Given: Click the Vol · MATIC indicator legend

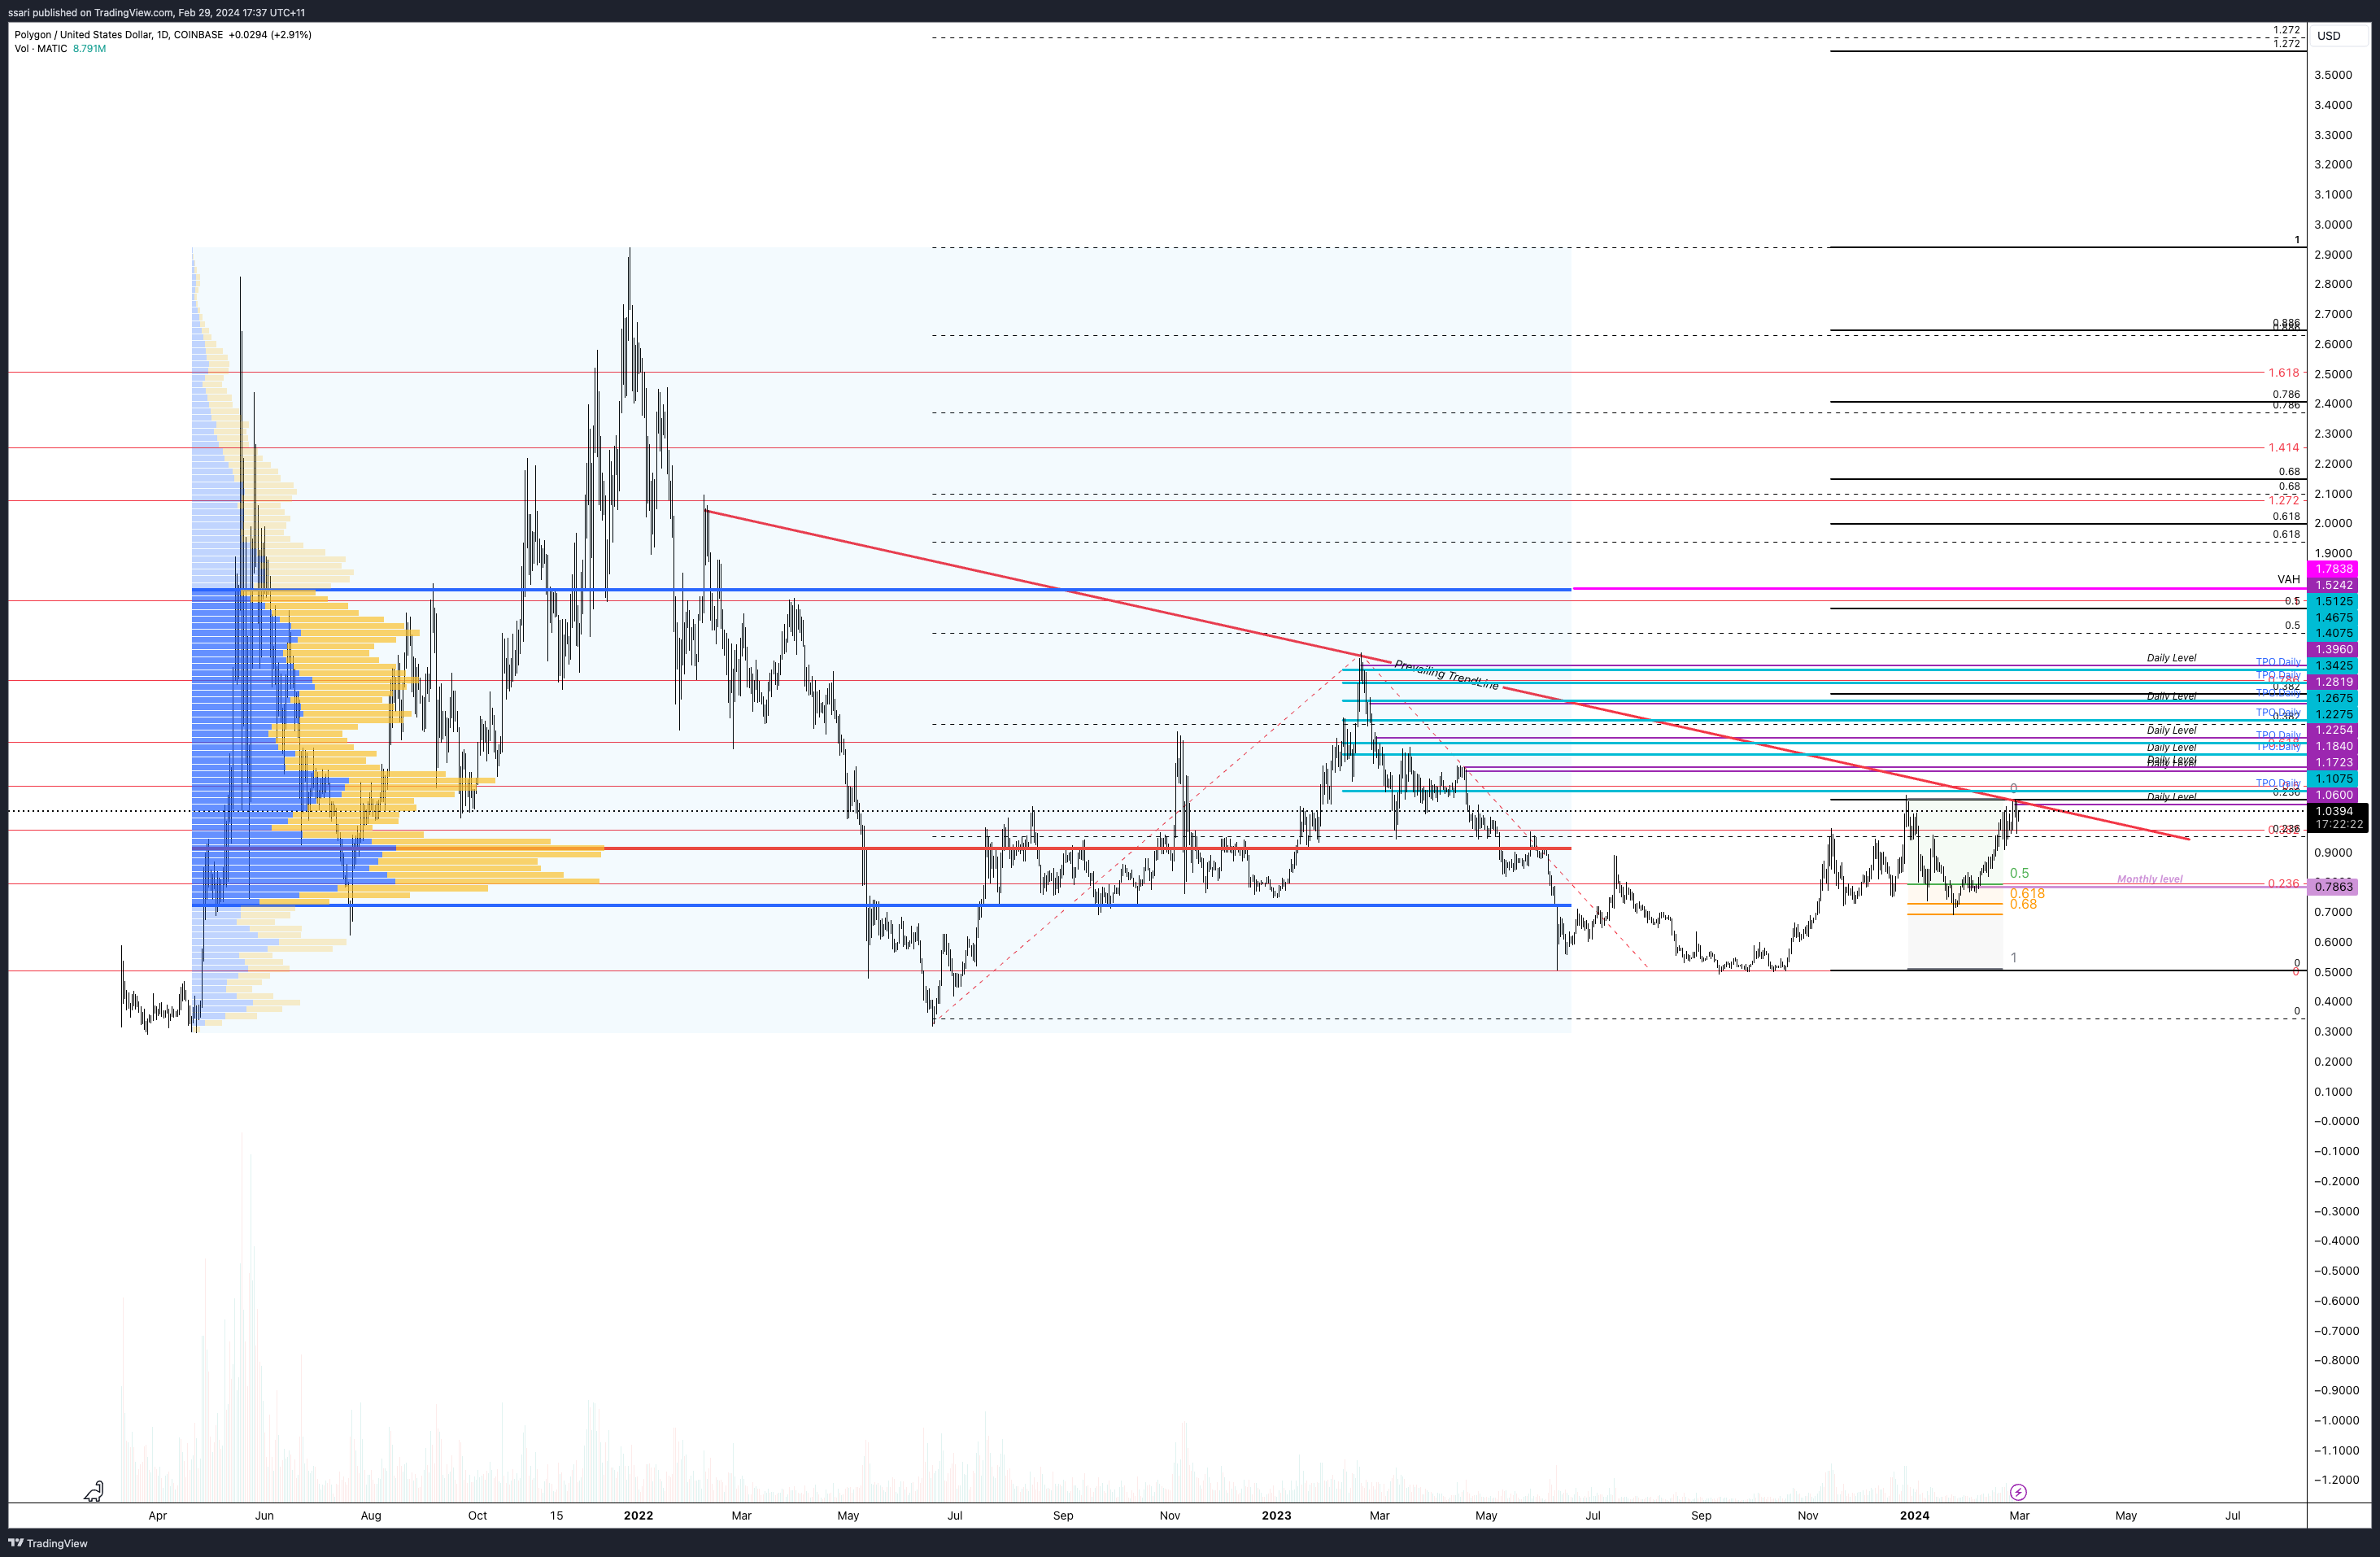Looking at the screenshot, I should click(x=41, y=49).
